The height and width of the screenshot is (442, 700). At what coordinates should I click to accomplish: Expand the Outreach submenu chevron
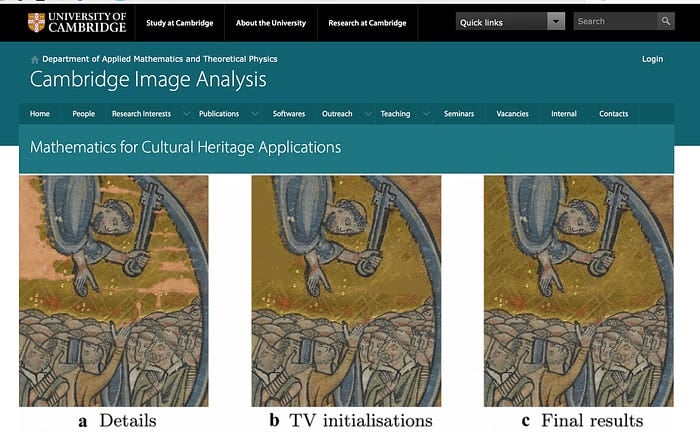point(368,114)
